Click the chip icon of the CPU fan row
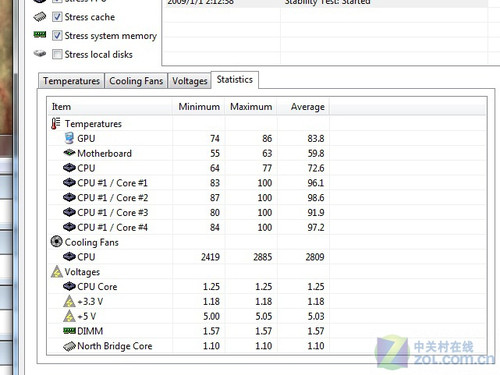500x375 pixels. point(69,257)
